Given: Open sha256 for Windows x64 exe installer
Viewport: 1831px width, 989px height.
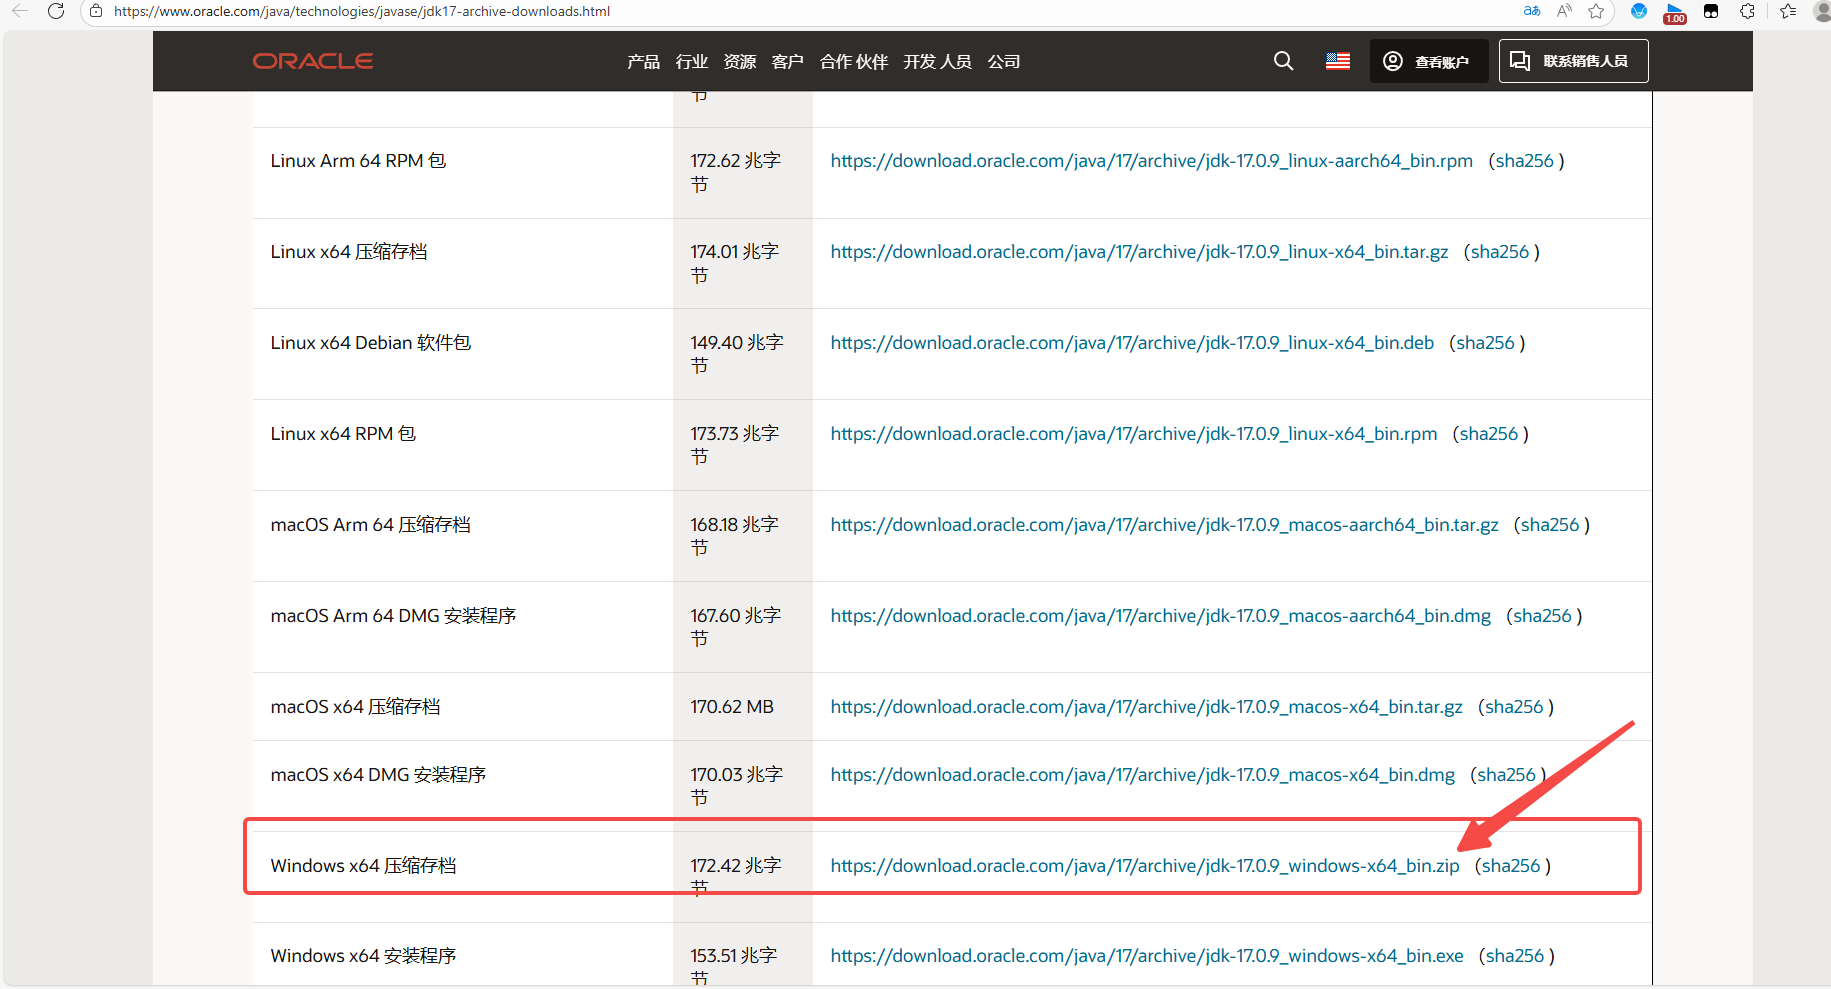Looking at the screenshot, I should (x=1514, y=956).
